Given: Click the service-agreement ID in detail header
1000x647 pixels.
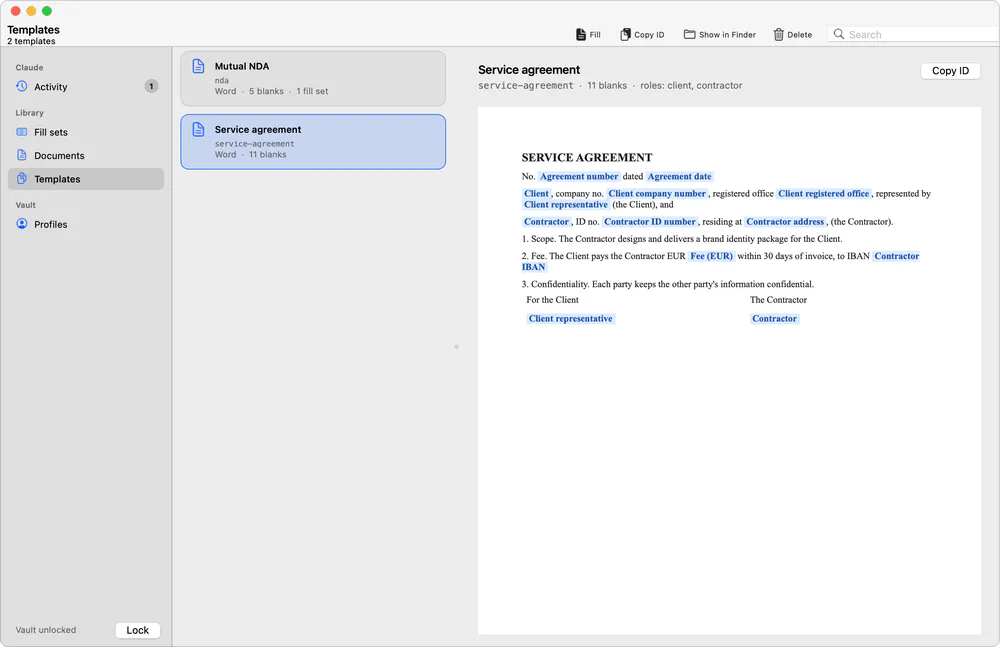Looking at the screenshot, I should [x=526, y=86].
